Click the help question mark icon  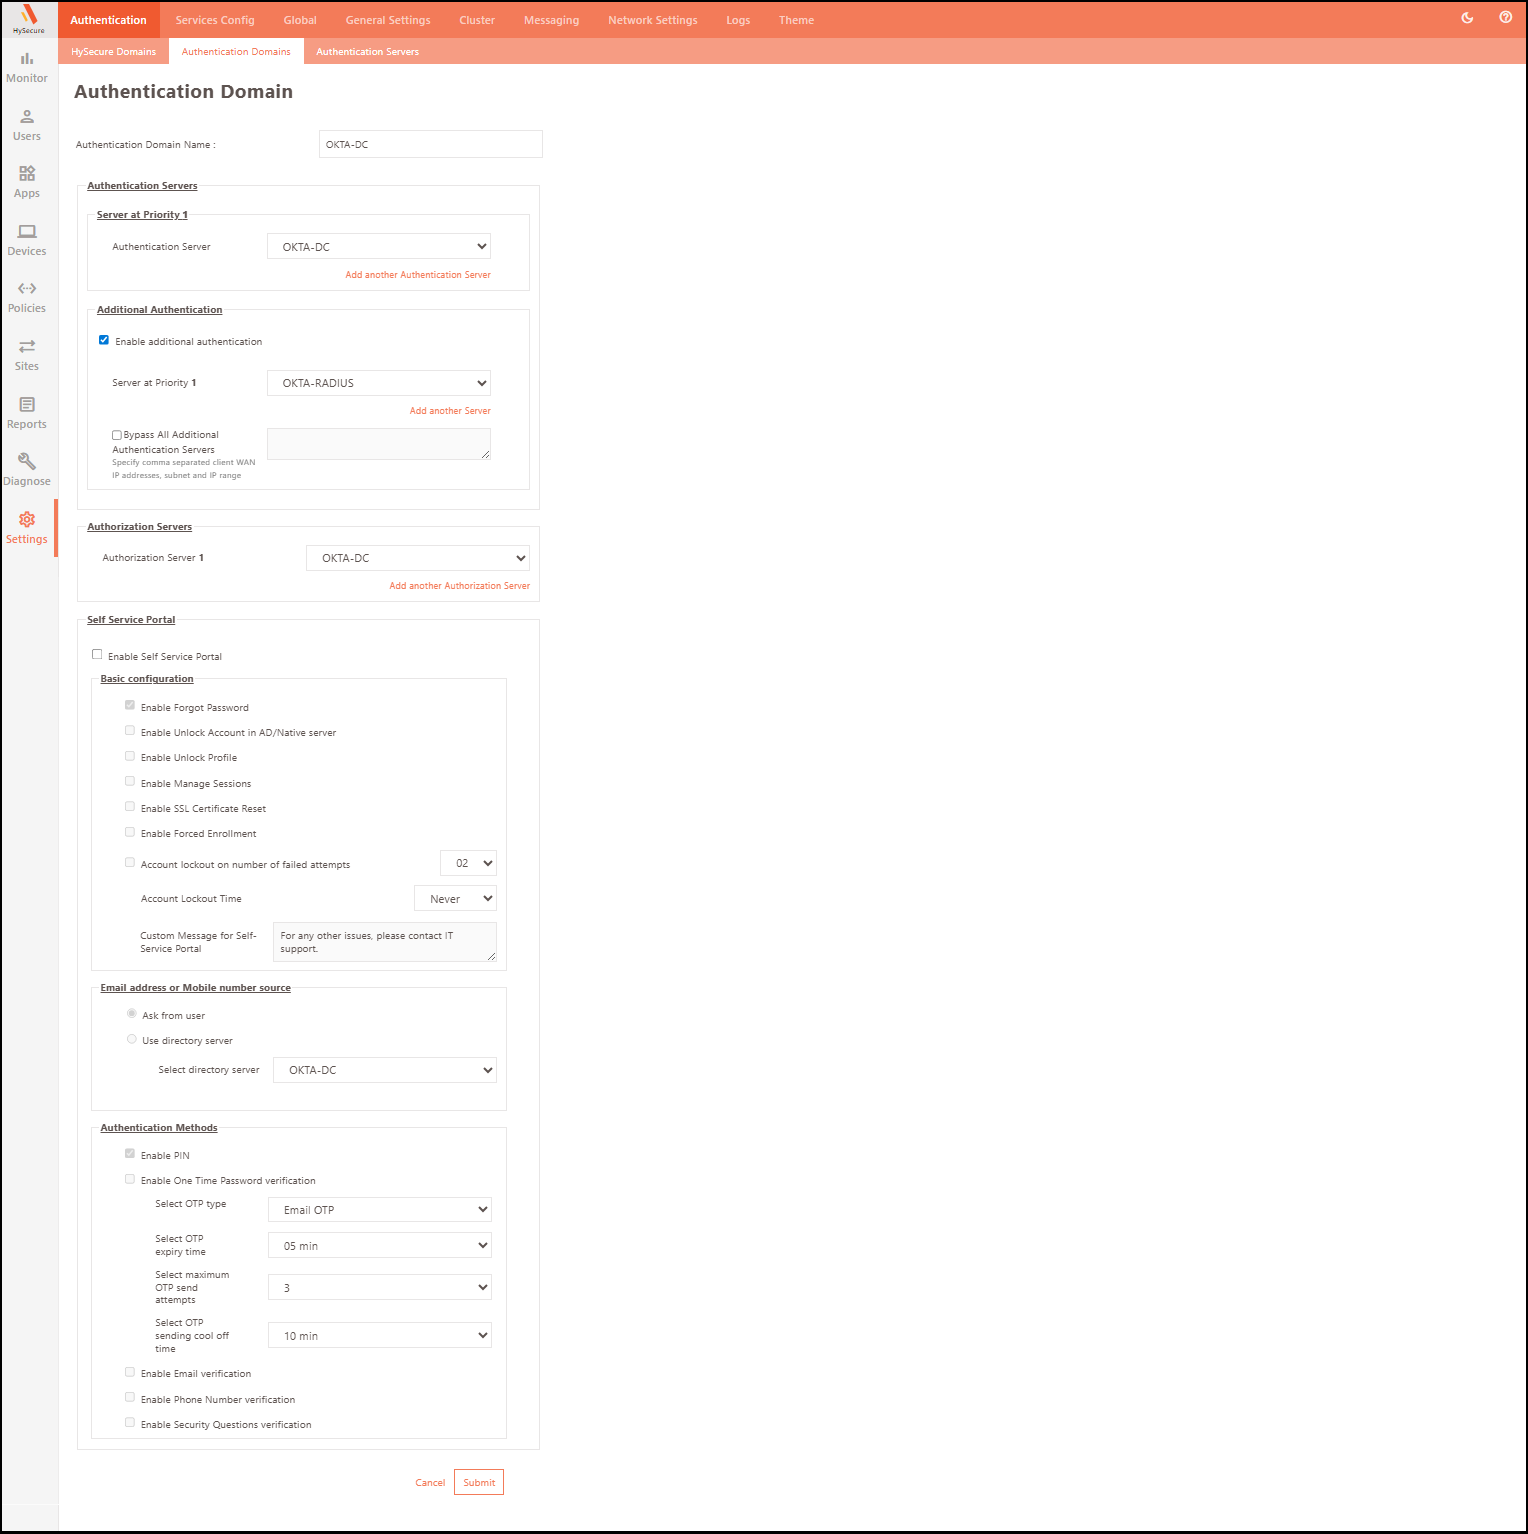click(1505, 17)
